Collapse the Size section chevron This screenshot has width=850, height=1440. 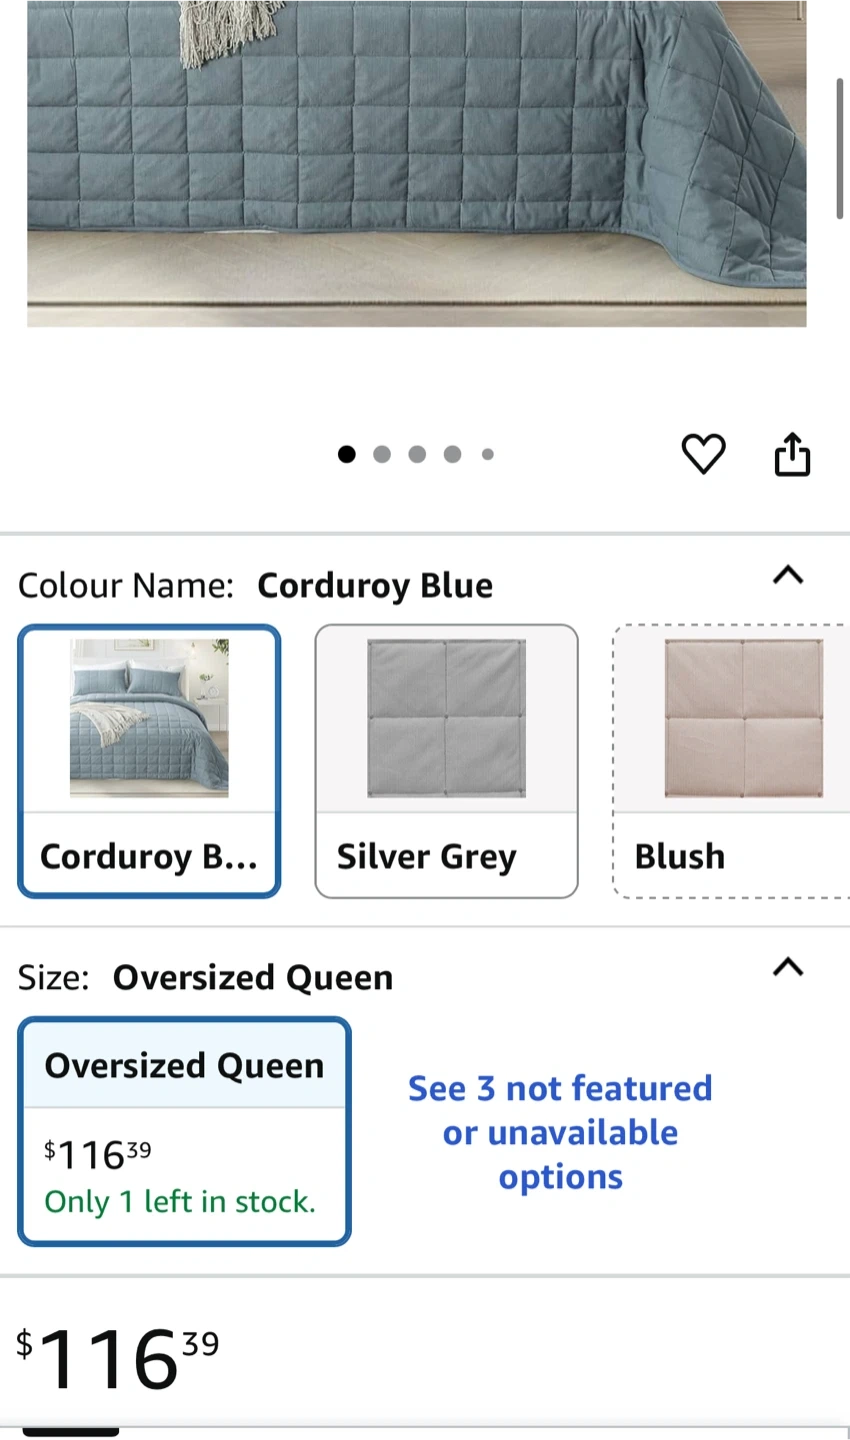[788, 967]
